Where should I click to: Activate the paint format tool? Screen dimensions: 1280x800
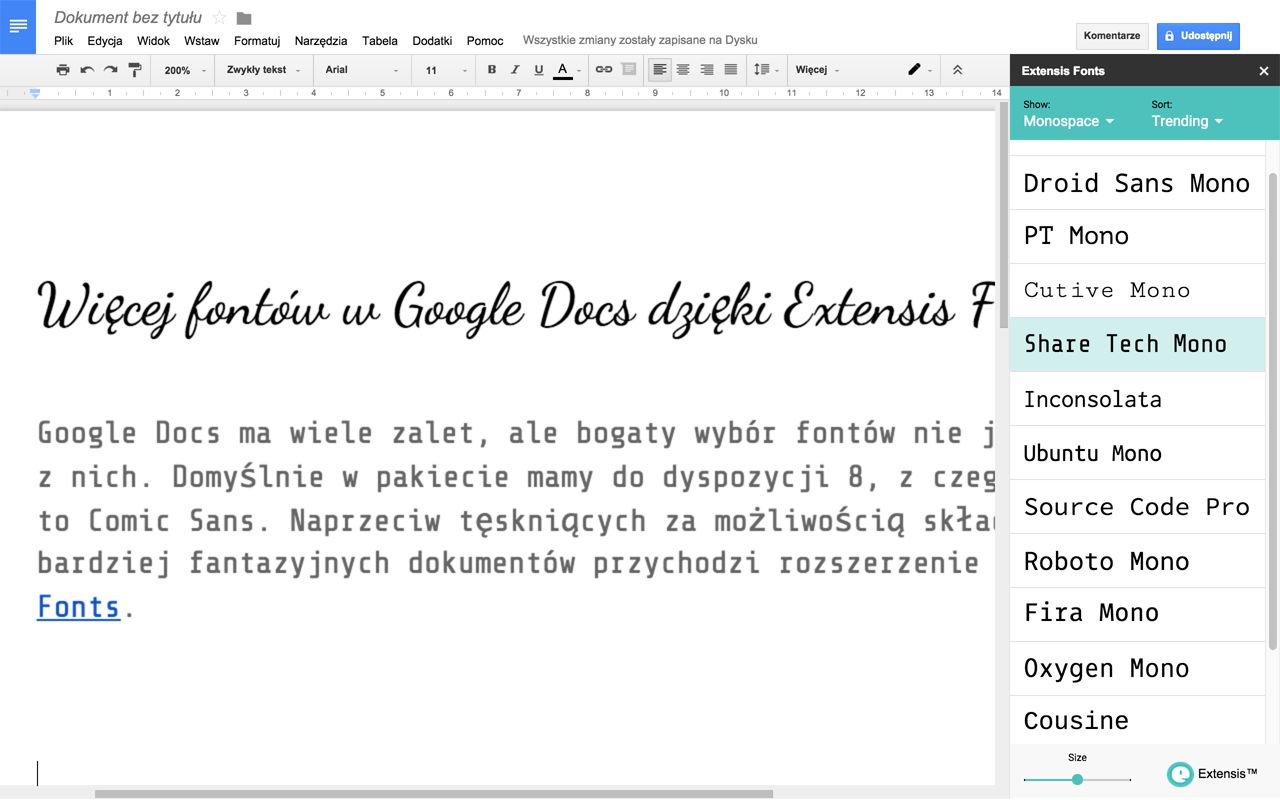(135, 70)
